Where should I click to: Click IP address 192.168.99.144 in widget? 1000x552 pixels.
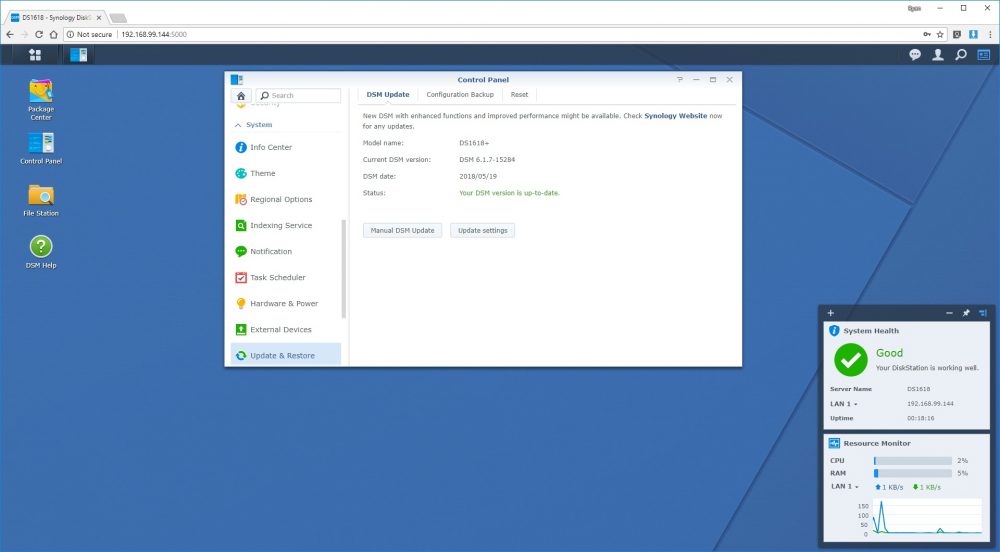click(x=930, y=404)
